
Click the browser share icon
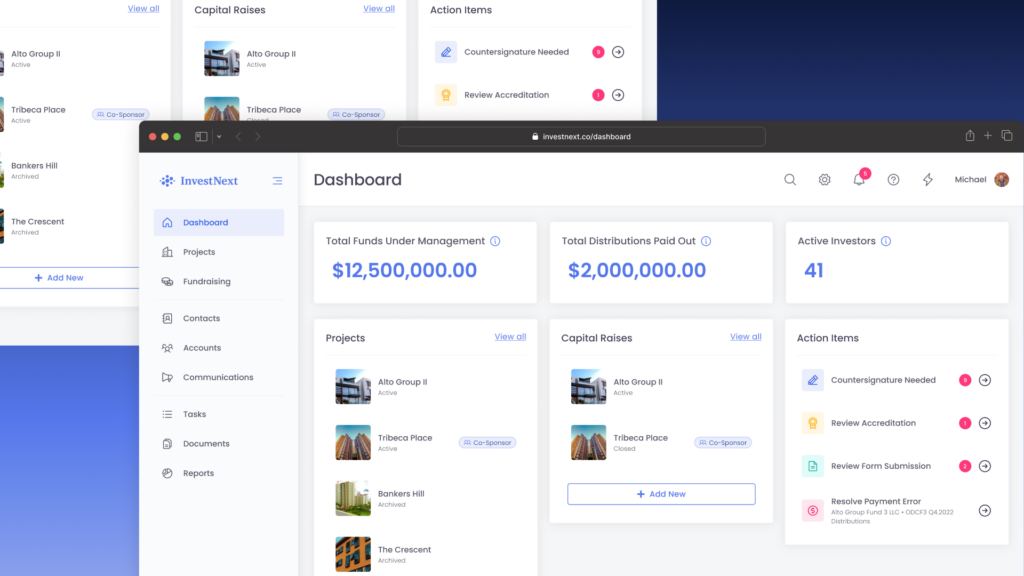click(970, 136)
